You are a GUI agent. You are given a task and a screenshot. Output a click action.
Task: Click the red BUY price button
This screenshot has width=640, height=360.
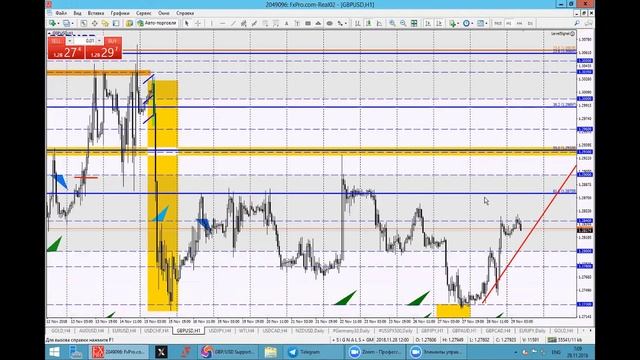(x=104, y=52)
